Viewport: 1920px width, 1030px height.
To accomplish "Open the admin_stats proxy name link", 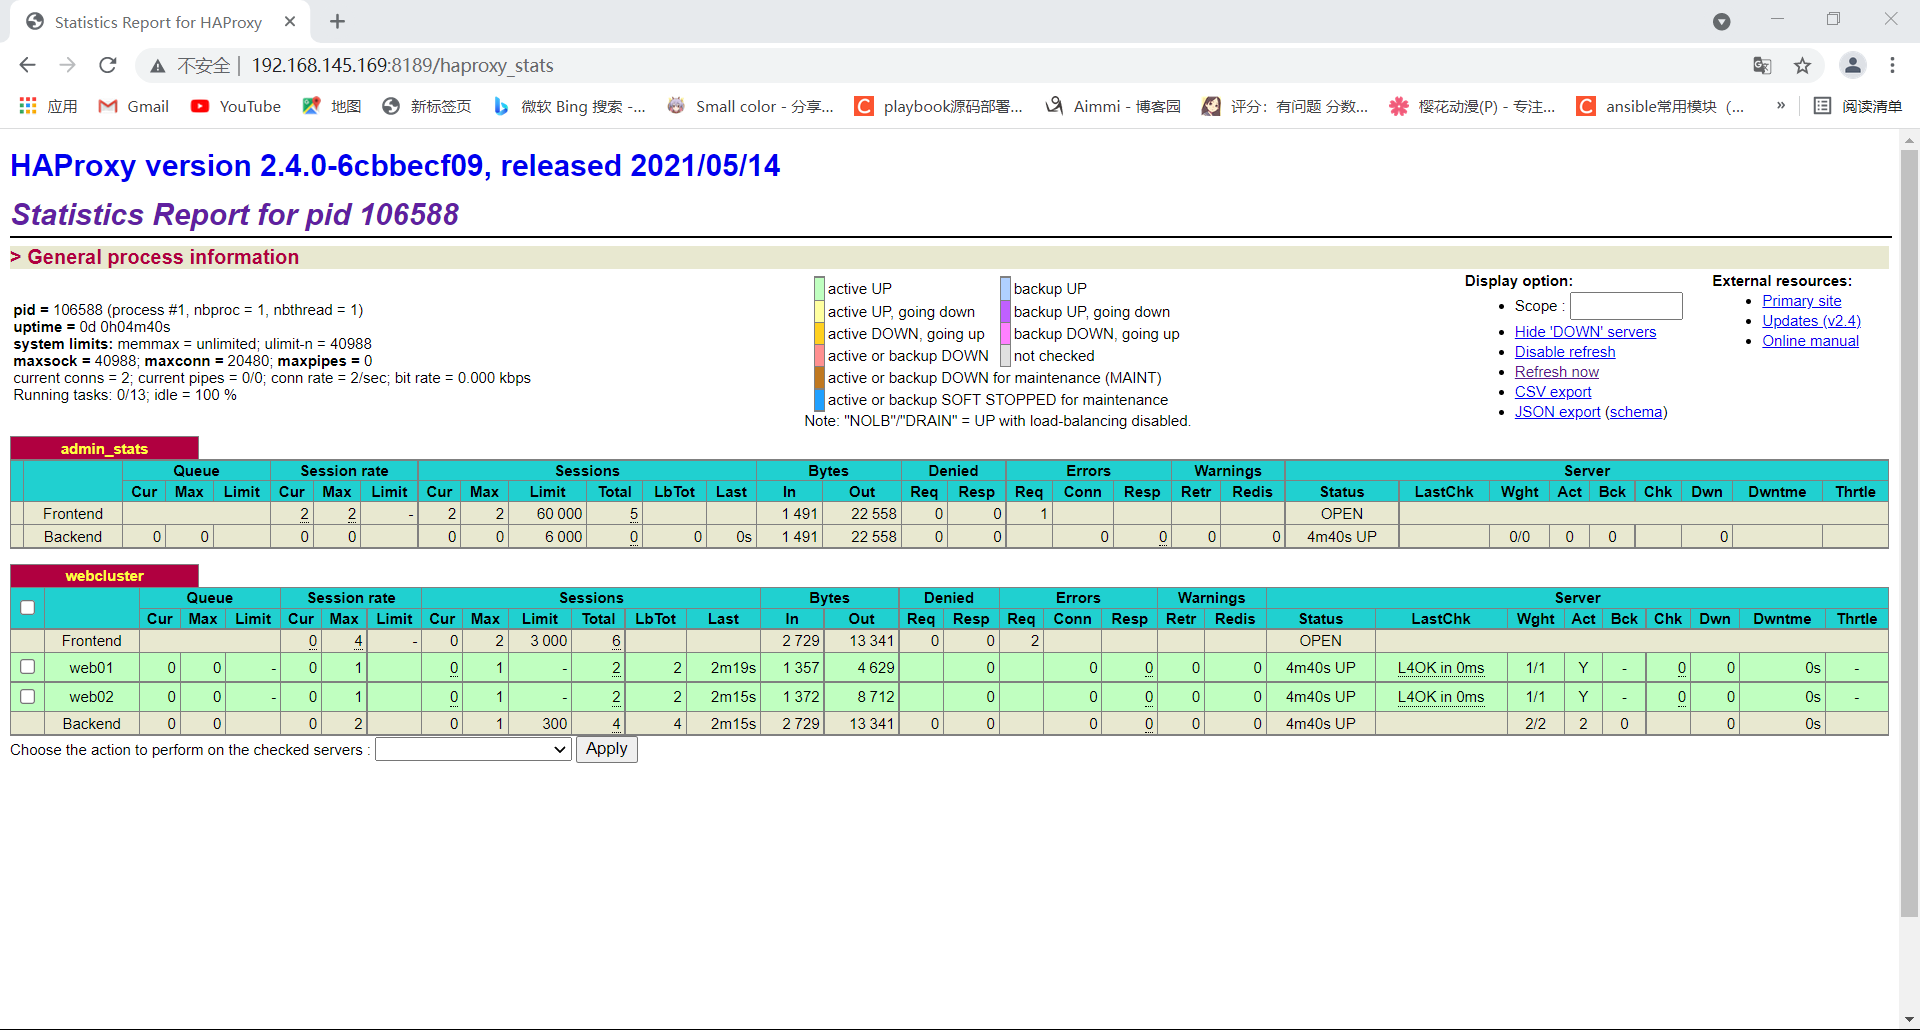I will click(104, 449).
